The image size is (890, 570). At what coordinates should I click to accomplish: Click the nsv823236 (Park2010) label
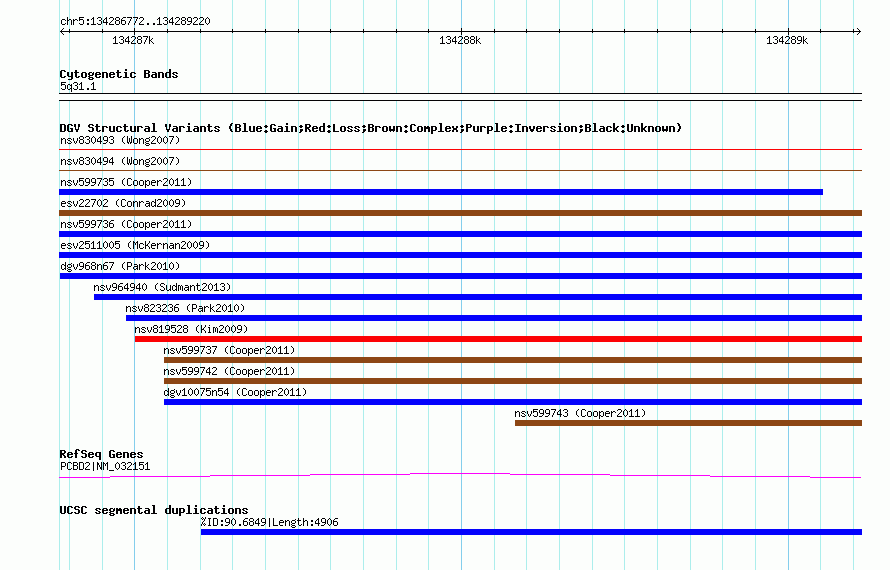click(185, 308)
